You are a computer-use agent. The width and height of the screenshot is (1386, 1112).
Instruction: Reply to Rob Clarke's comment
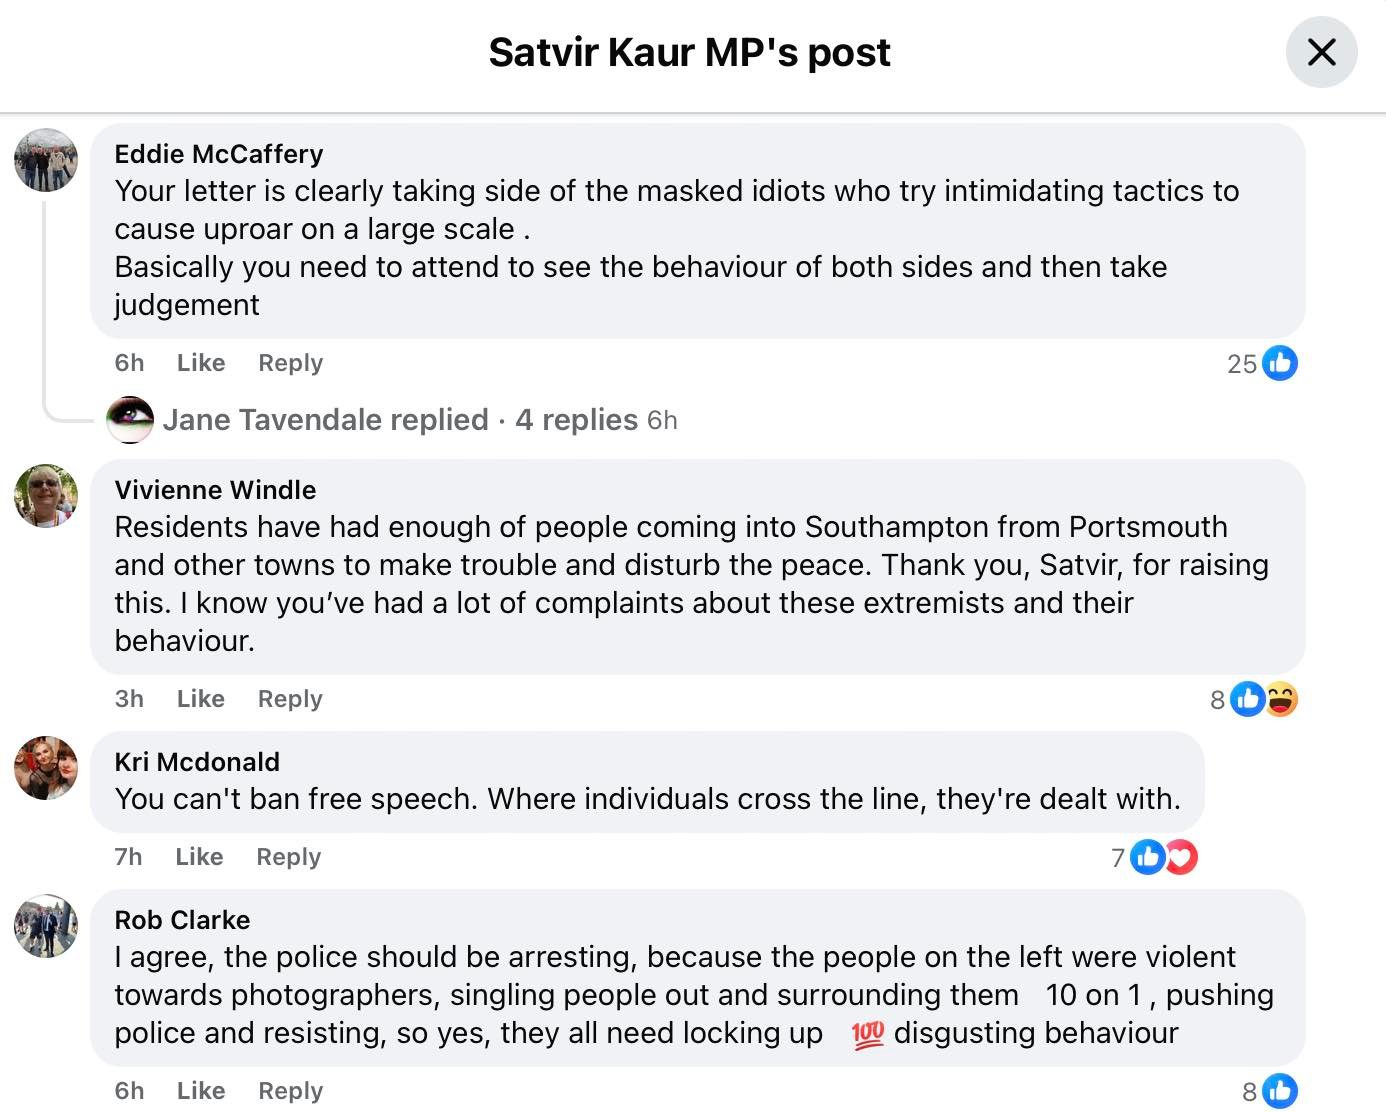point(290,1091)
